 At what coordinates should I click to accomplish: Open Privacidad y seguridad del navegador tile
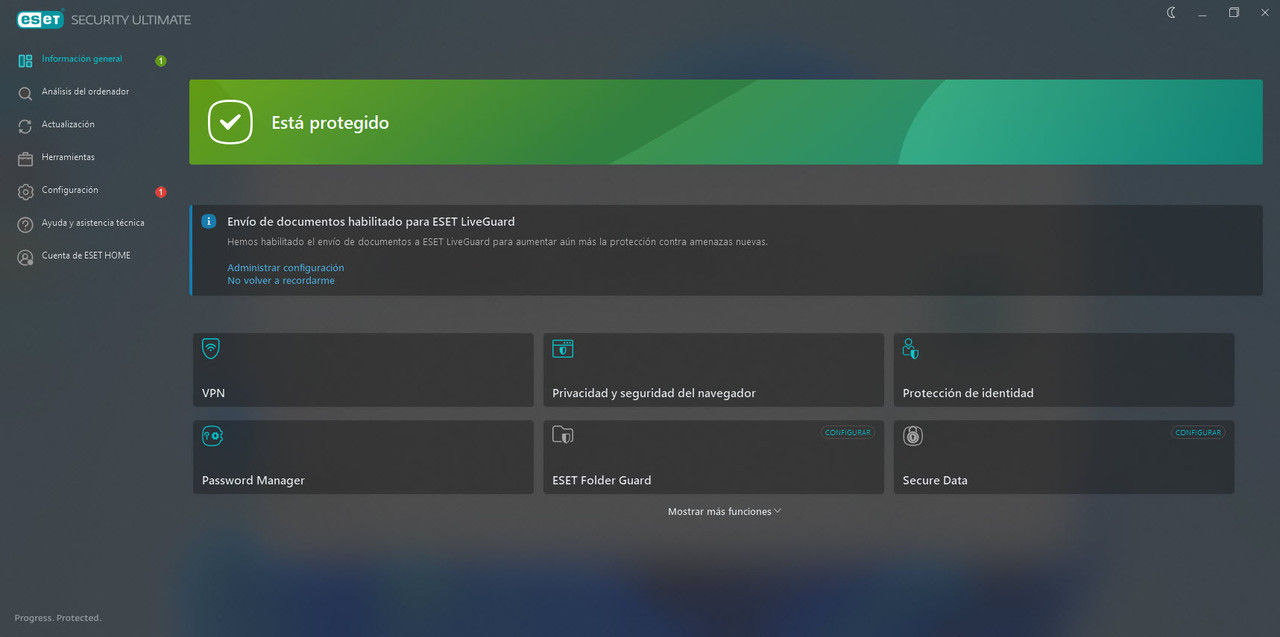point(713,370)
